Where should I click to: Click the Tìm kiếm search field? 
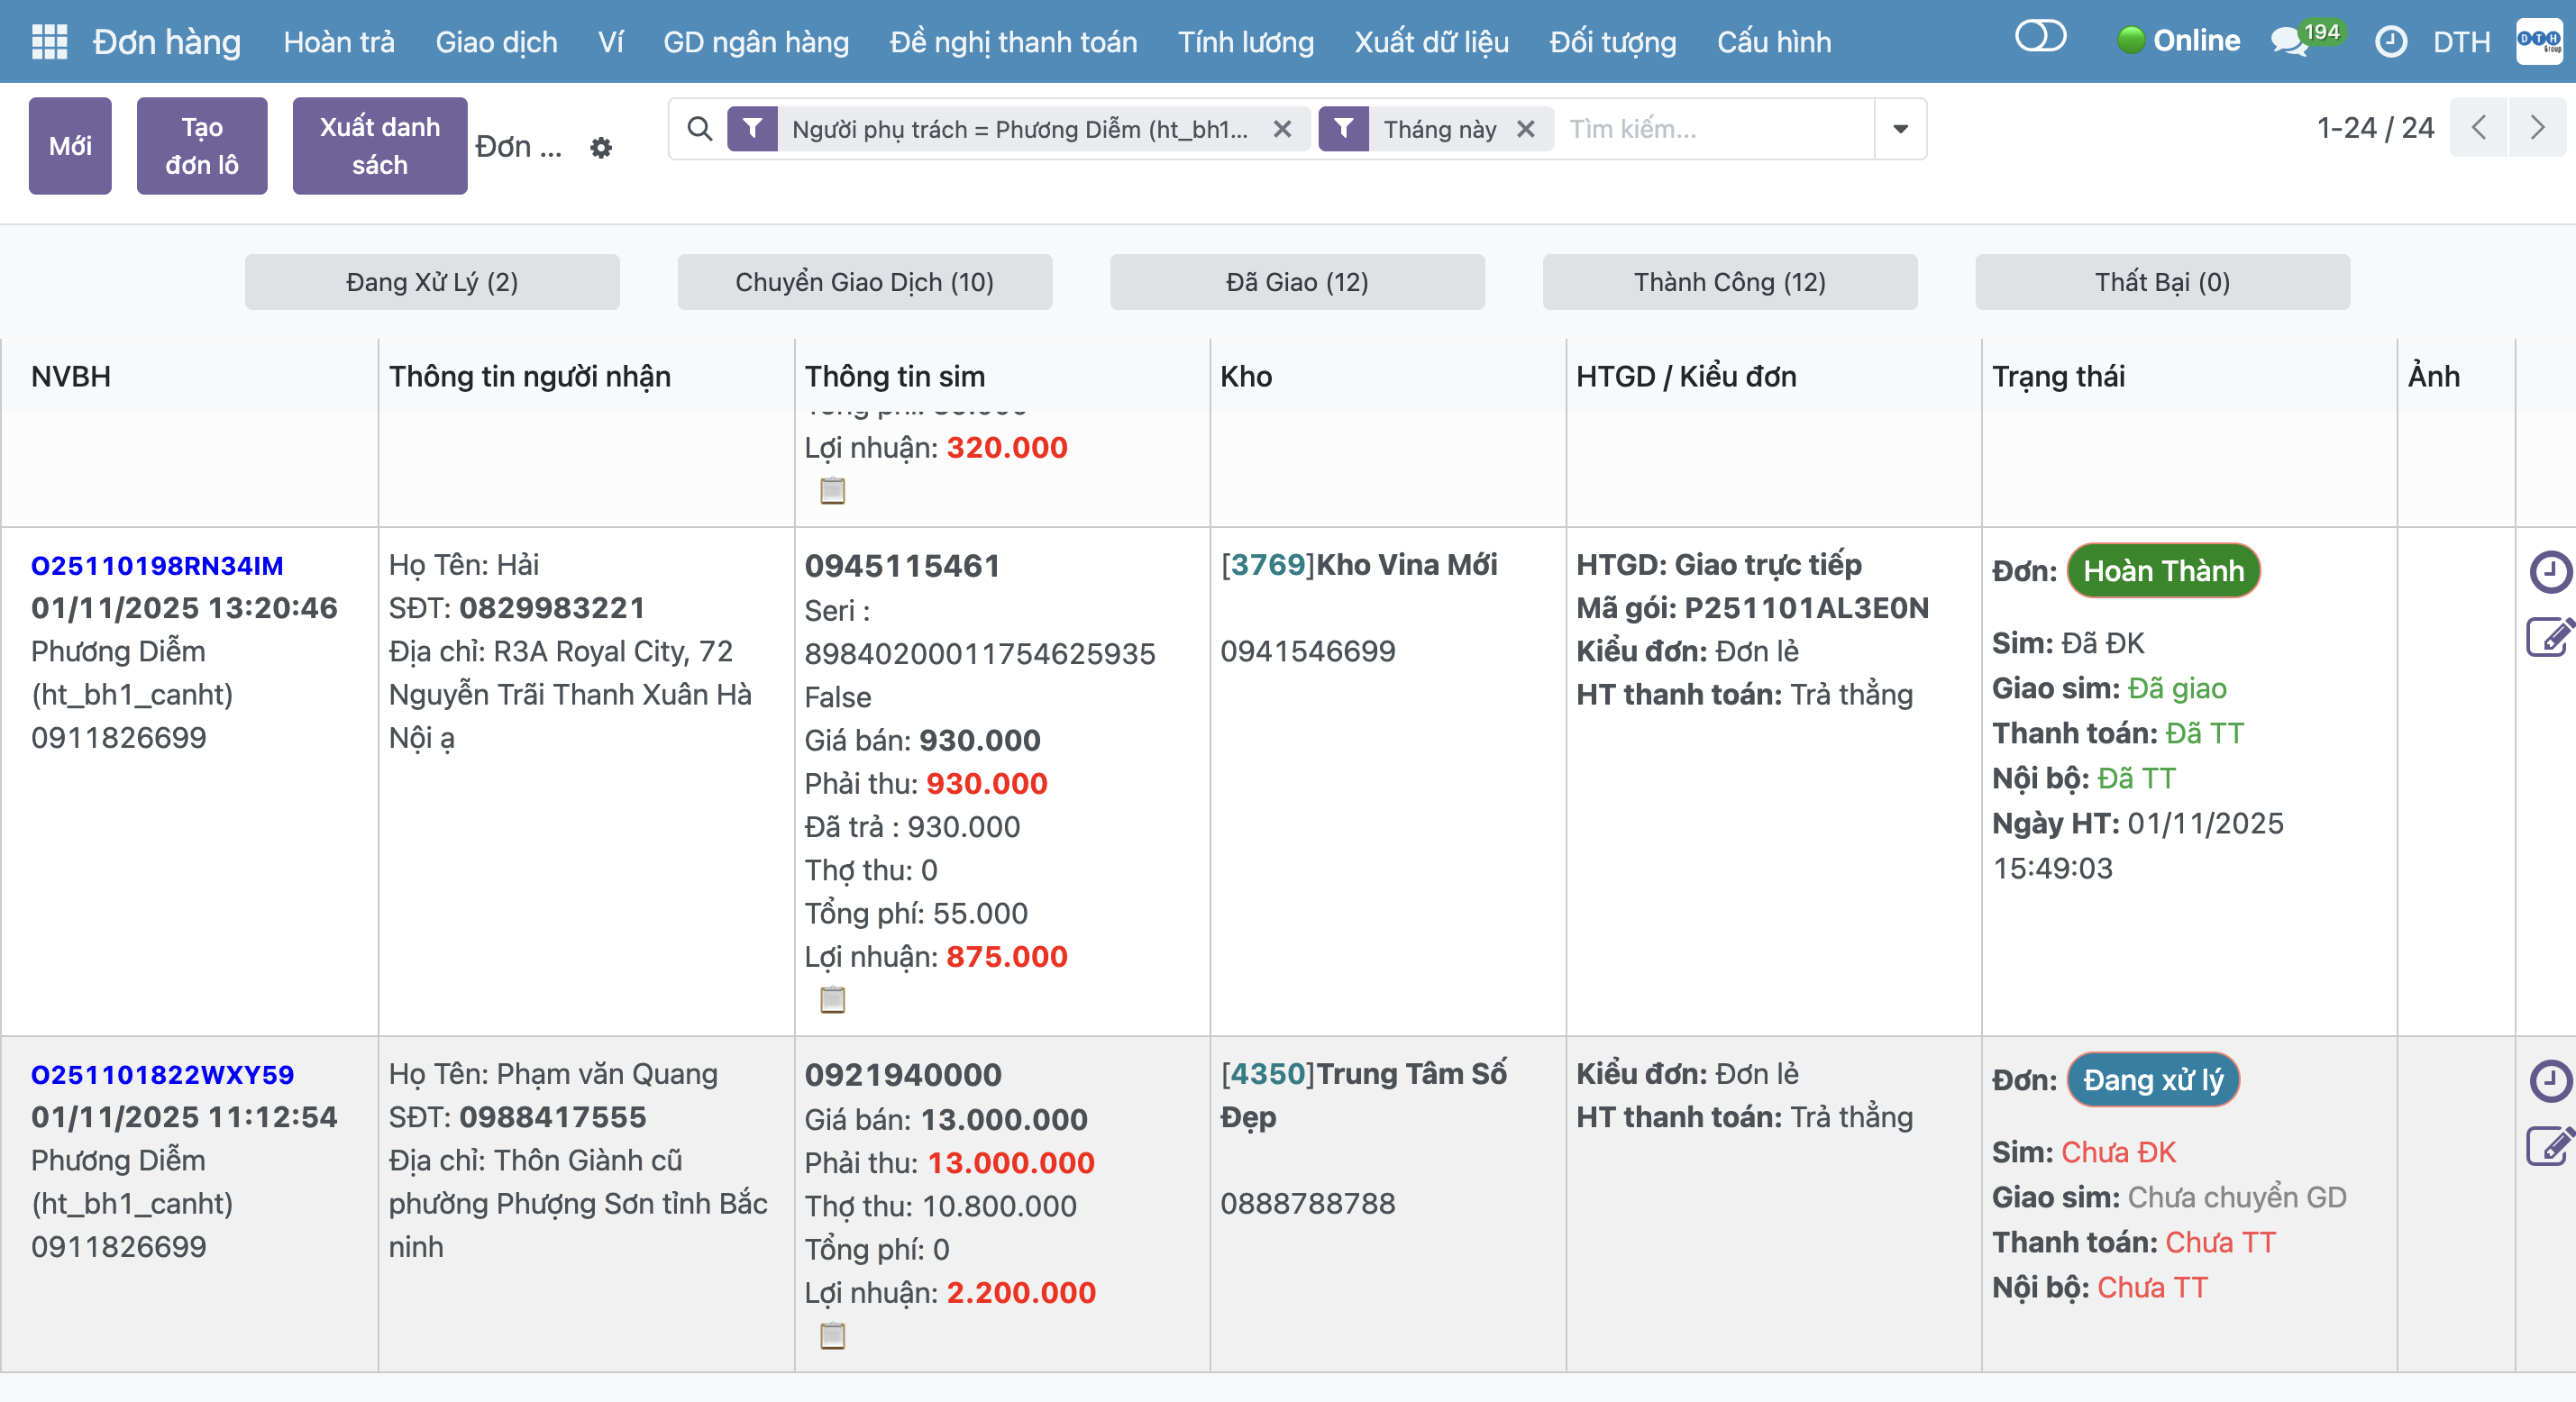pyautogui.click(x=1715, y=129)
